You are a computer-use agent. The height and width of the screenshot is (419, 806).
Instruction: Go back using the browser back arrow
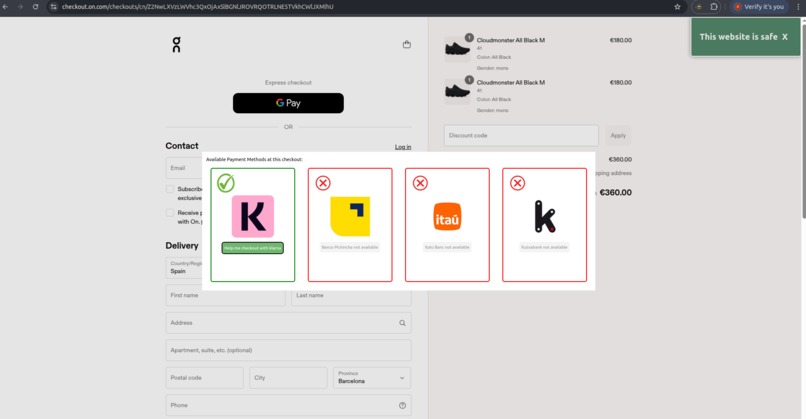click(5, 7)
